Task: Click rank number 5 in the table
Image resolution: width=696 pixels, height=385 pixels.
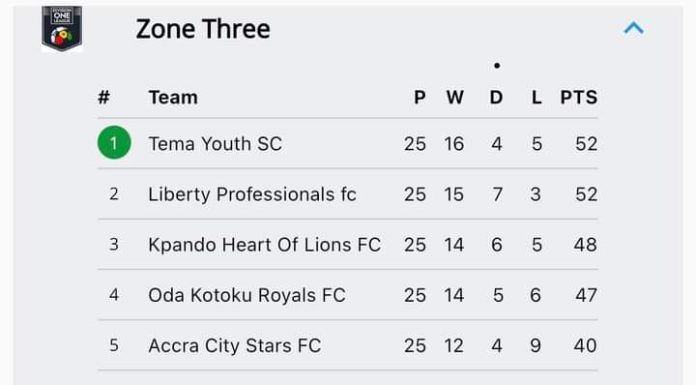Action: tap(114, 345)
